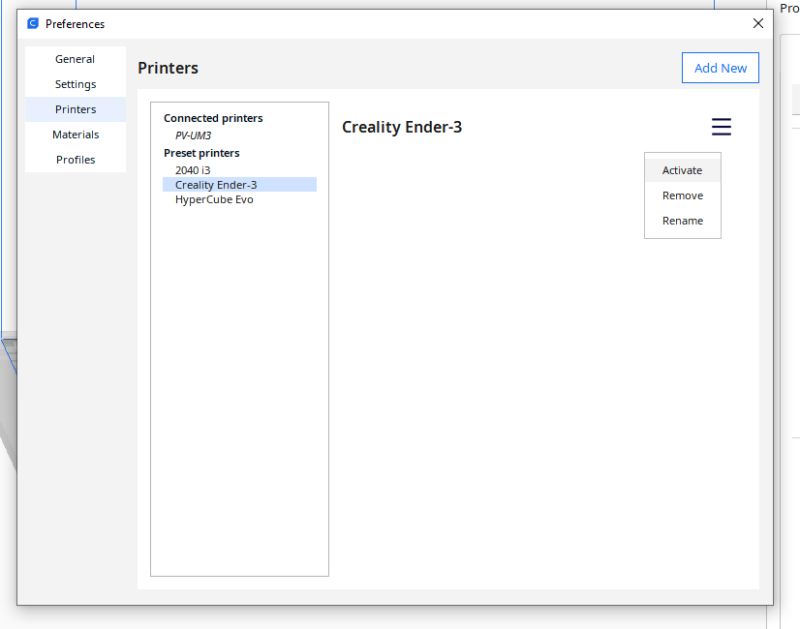The width and height of the screenshot is (800, 629).
Task: Click the Connected printers group label
Action: [212, 117]
